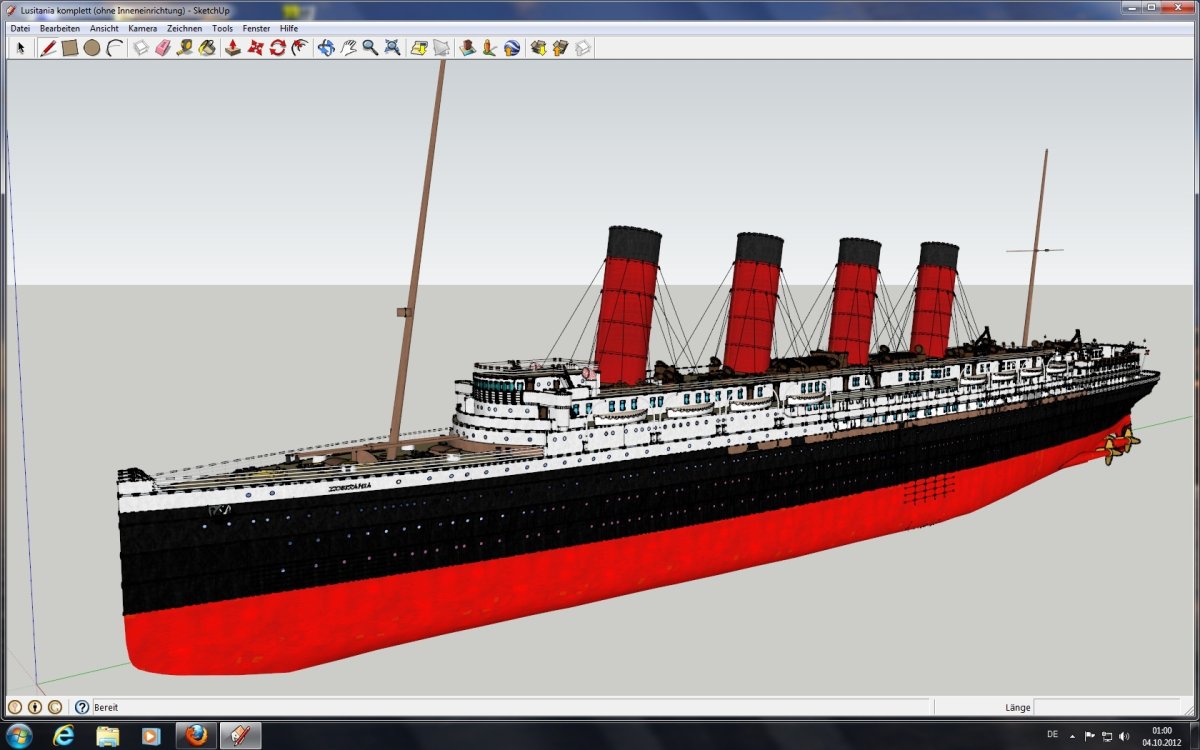Click the help question mark in status bar
The image size is (1200, 750).
click(x=82, y=707)
